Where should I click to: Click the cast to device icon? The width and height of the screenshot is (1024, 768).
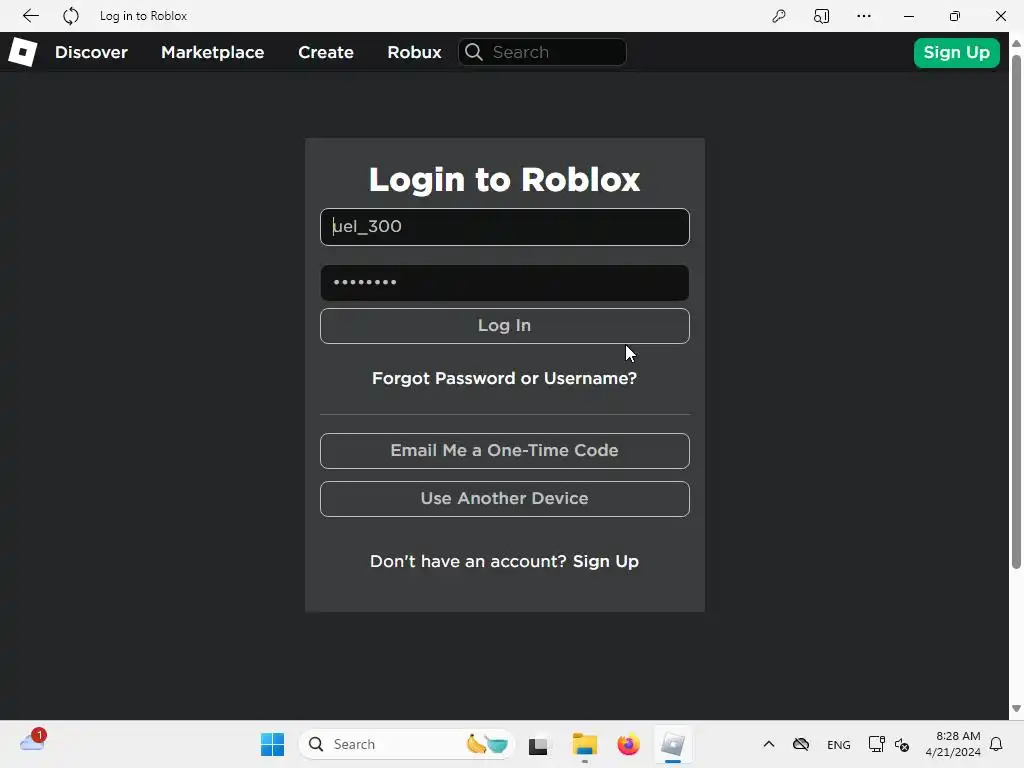pos(822,16)
